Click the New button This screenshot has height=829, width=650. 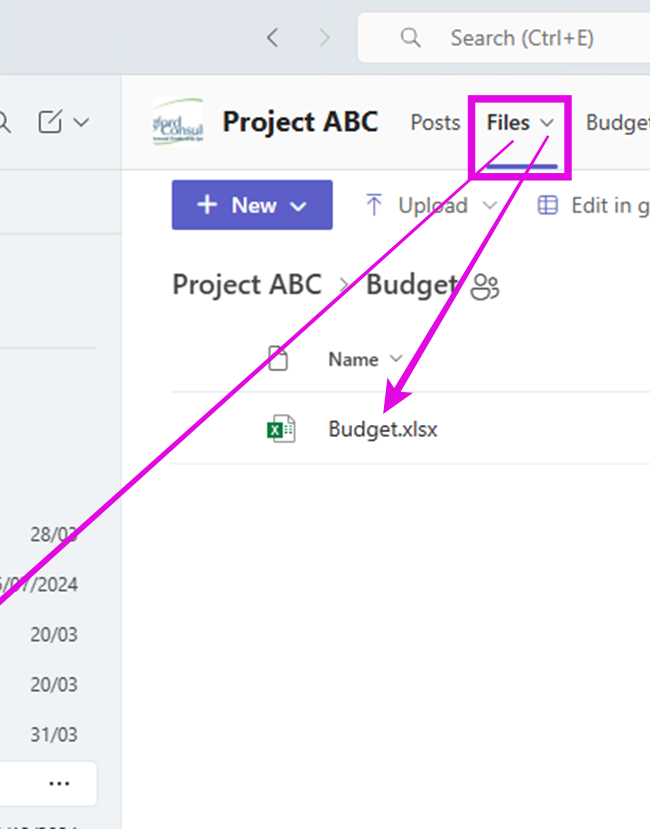pos(252,205)
